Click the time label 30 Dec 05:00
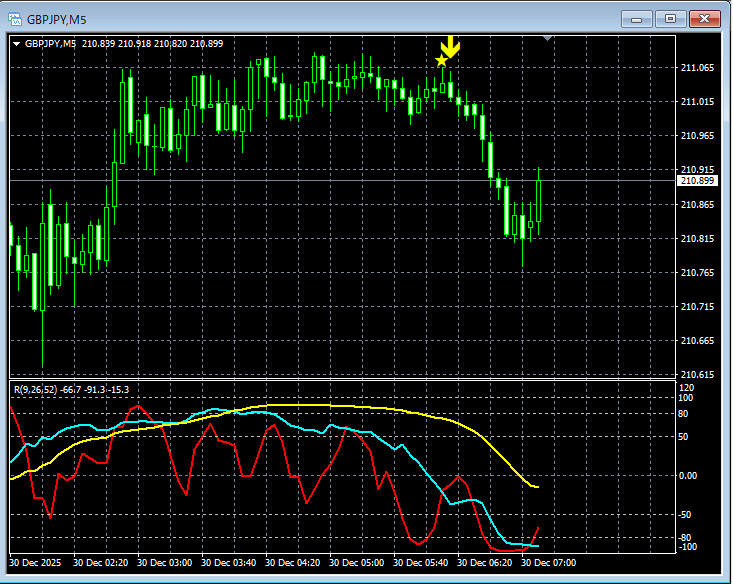 click(357, 562)
